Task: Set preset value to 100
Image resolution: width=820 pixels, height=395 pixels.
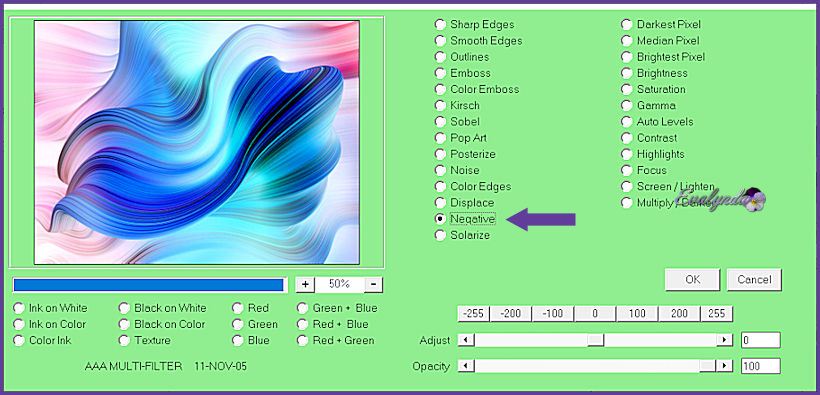Action: (637, 313)
